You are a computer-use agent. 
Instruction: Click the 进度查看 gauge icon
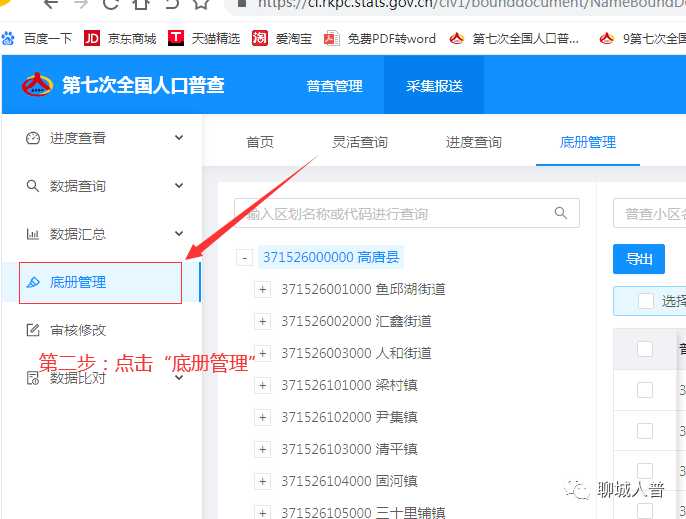[x=33, y=138]
